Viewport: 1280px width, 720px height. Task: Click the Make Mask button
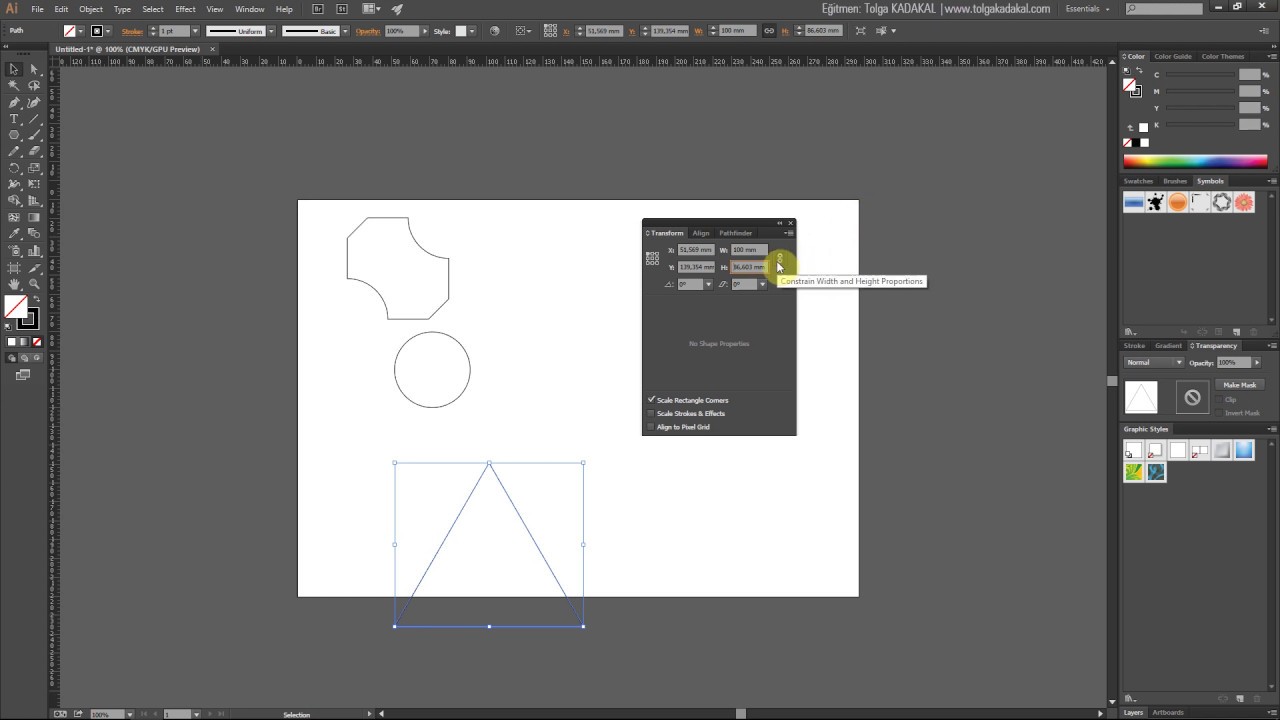tap(1240, 385)
